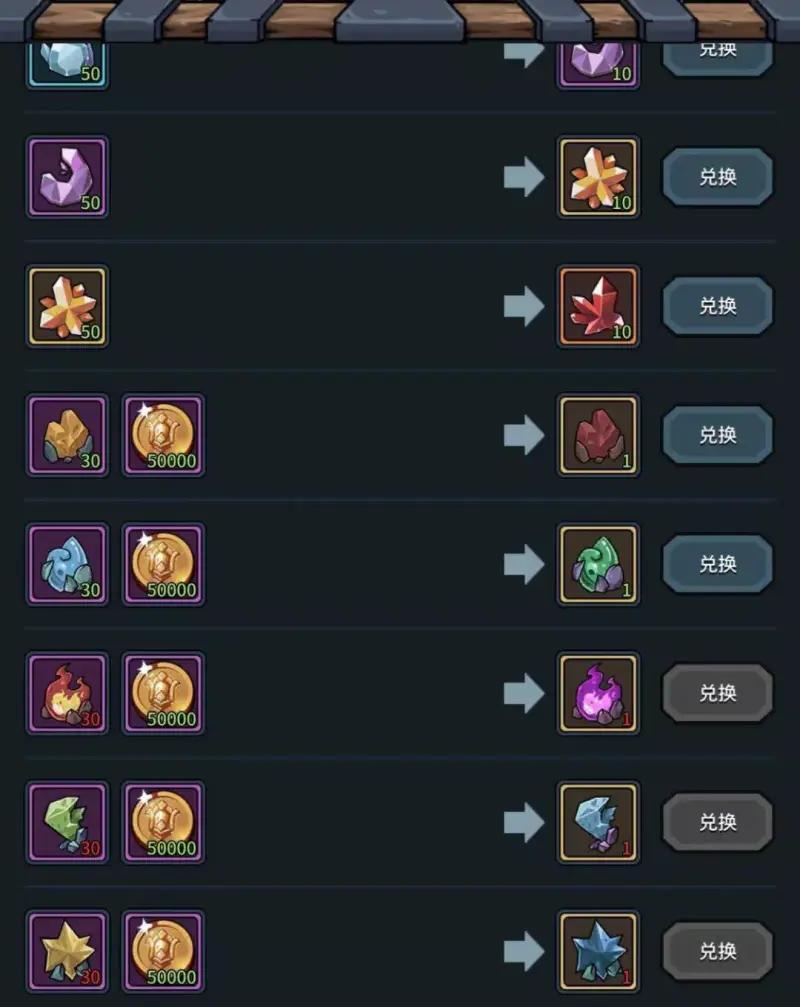Exchange for the dark red ore
The width and height of the screenshot is (800, 1007).
(717, 435)
